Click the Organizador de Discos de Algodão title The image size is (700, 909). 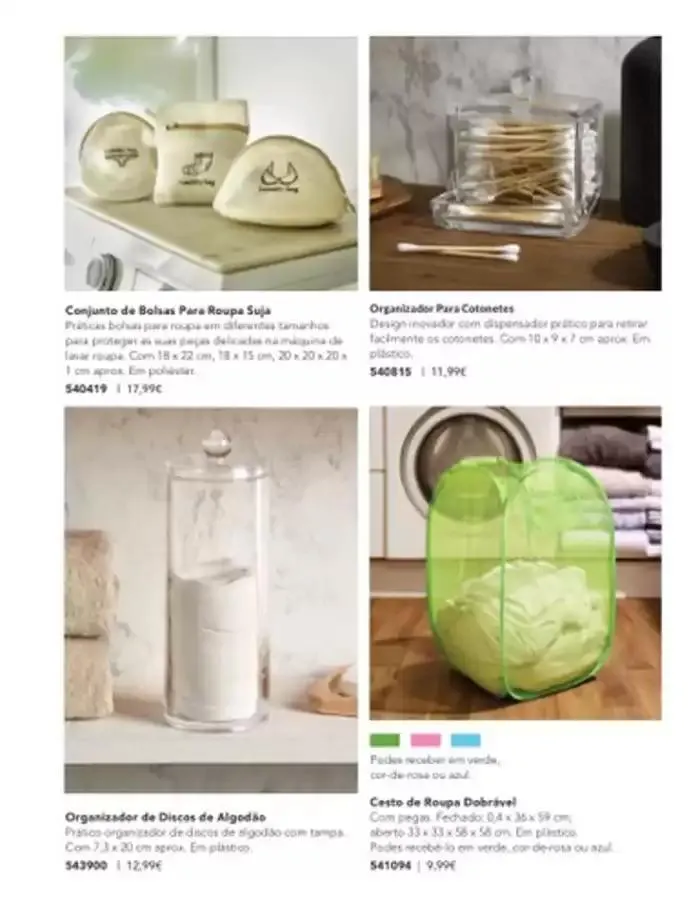pos(165,817)
